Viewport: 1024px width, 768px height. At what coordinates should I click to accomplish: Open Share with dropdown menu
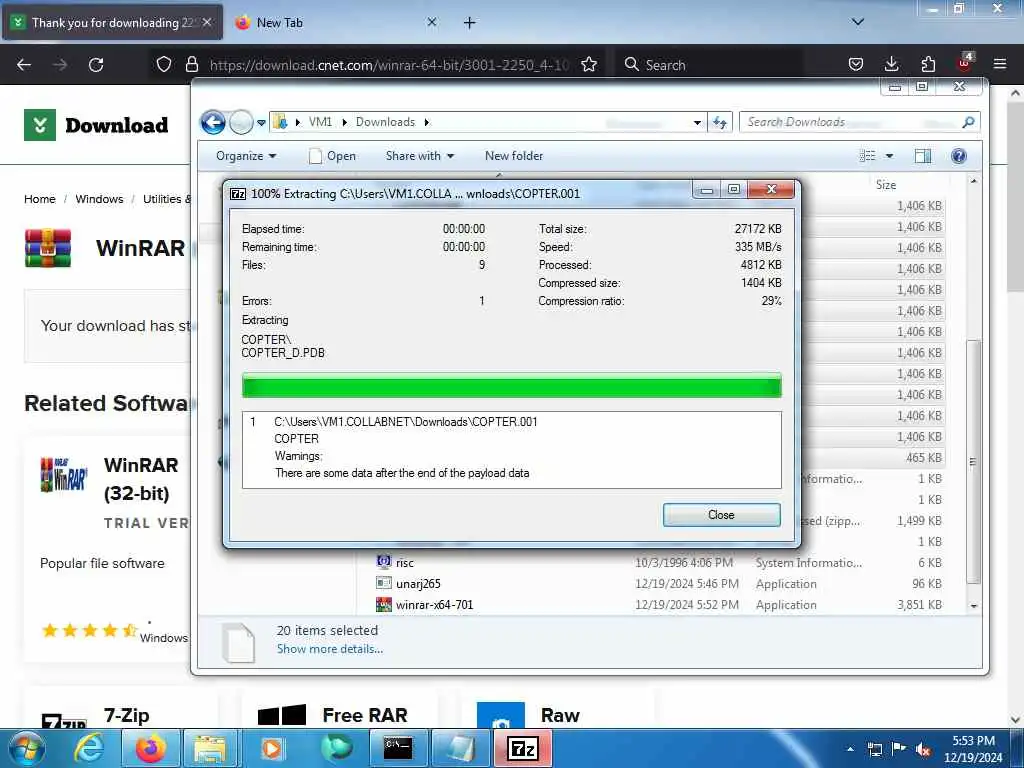coord(419,156)
